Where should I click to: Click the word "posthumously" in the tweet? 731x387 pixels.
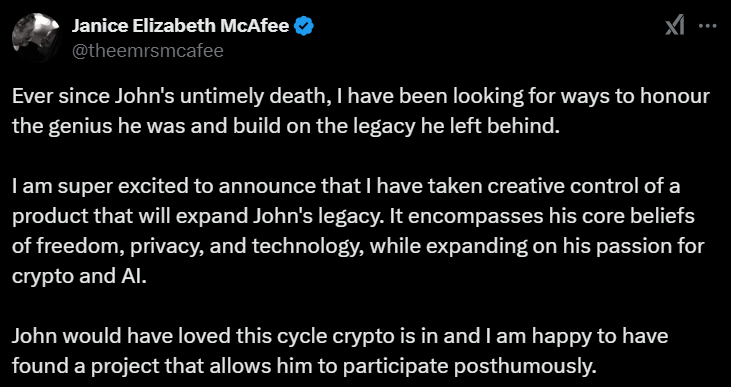525,367
